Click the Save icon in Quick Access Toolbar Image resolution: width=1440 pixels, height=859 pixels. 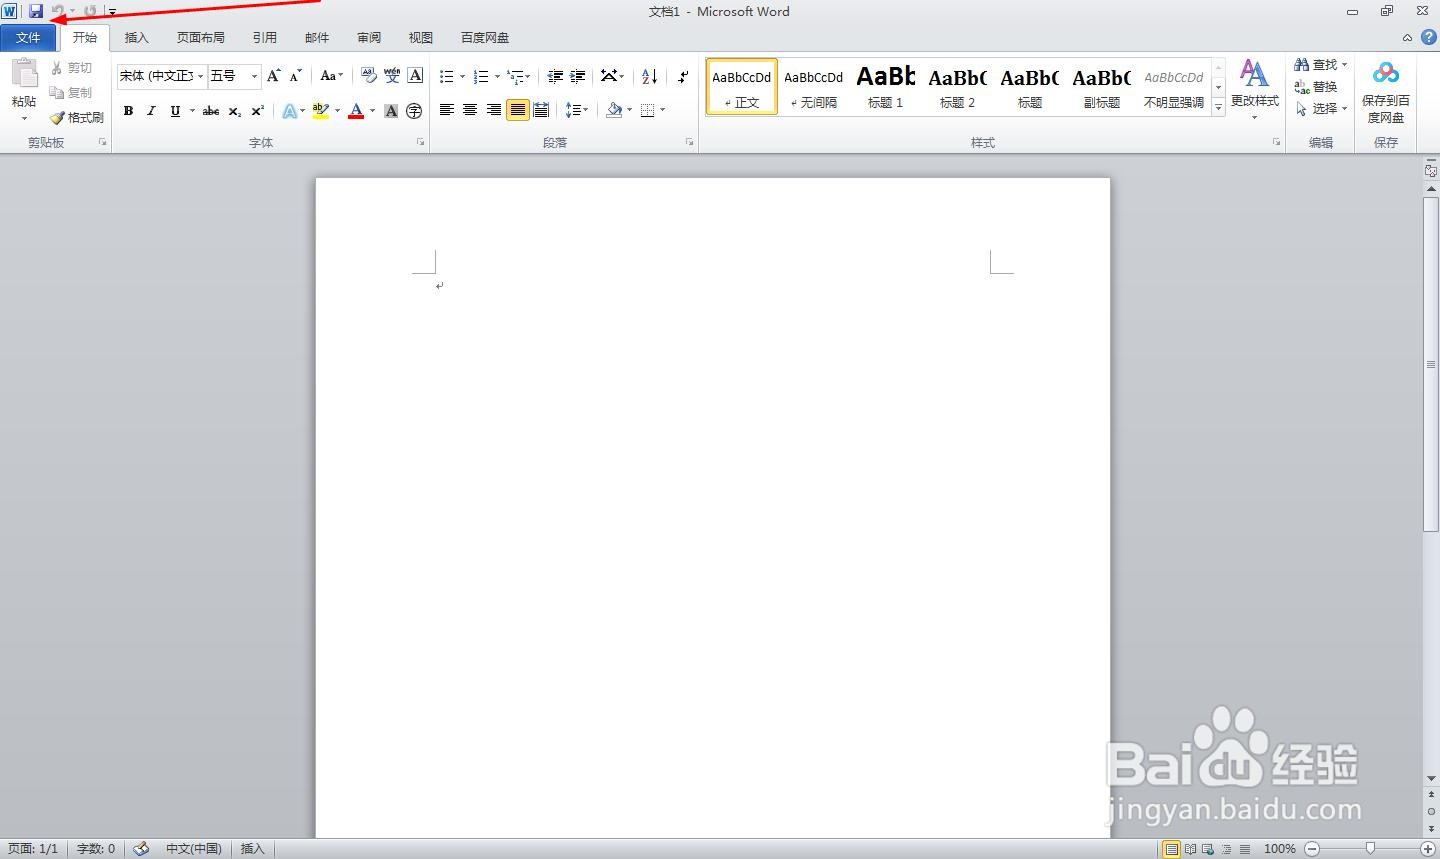tap(37, 11)
